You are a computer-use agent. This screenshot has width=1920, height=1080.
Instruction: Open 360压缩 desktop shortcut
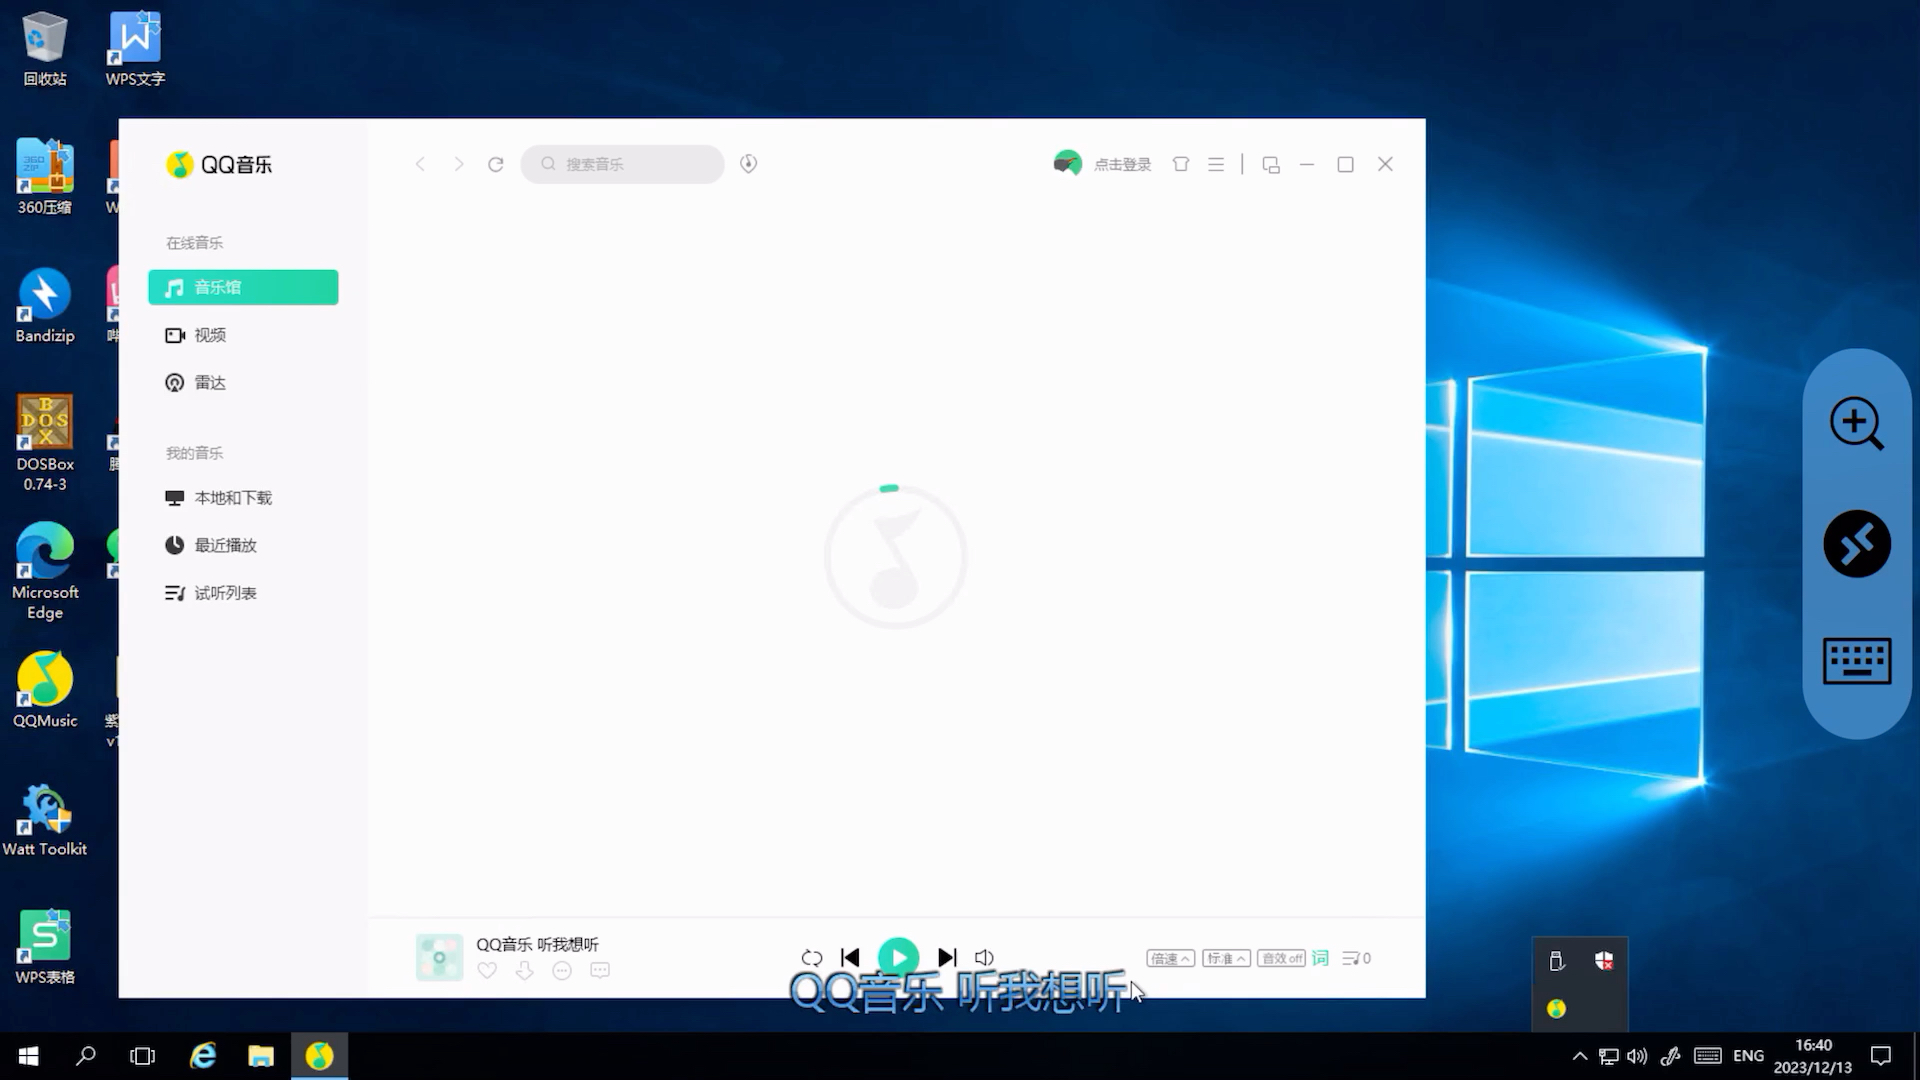45,177
